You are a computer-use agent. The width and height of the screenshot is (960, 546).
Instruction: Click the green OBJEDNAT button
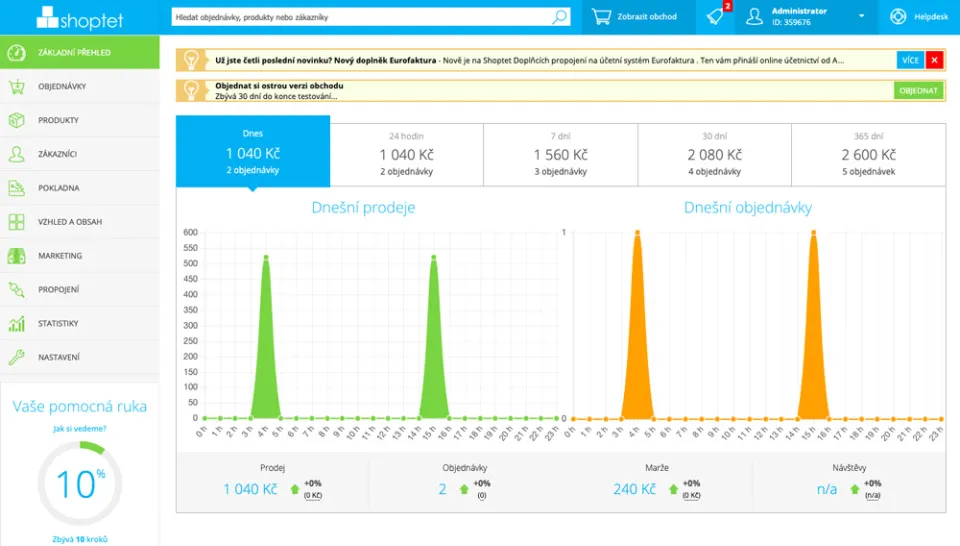tap(918, 91)
